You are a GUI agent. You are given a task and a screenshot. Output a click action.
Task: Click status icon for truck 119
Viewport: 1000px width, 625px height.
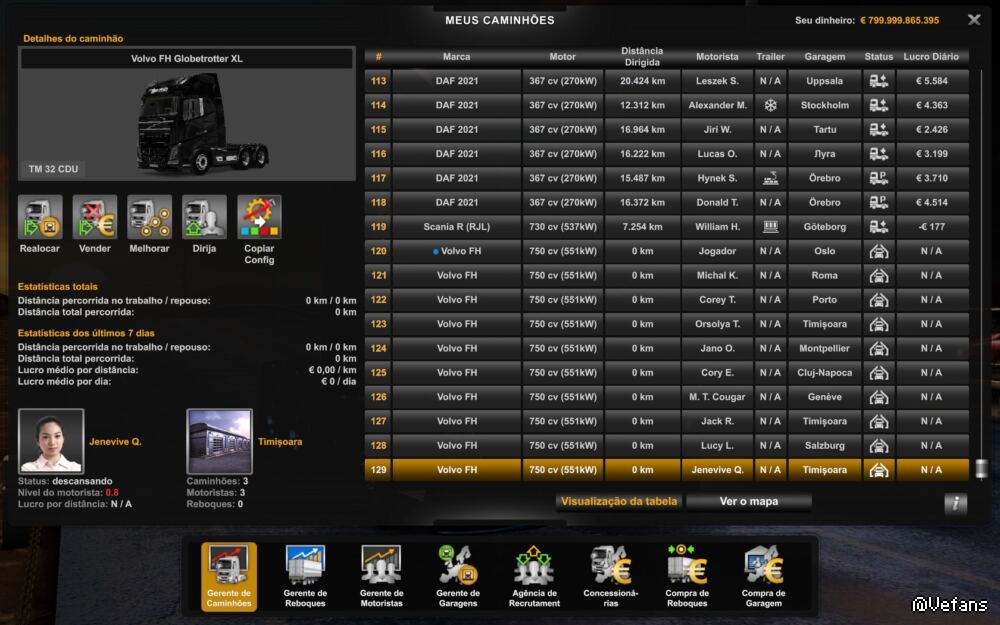point(879,227)
